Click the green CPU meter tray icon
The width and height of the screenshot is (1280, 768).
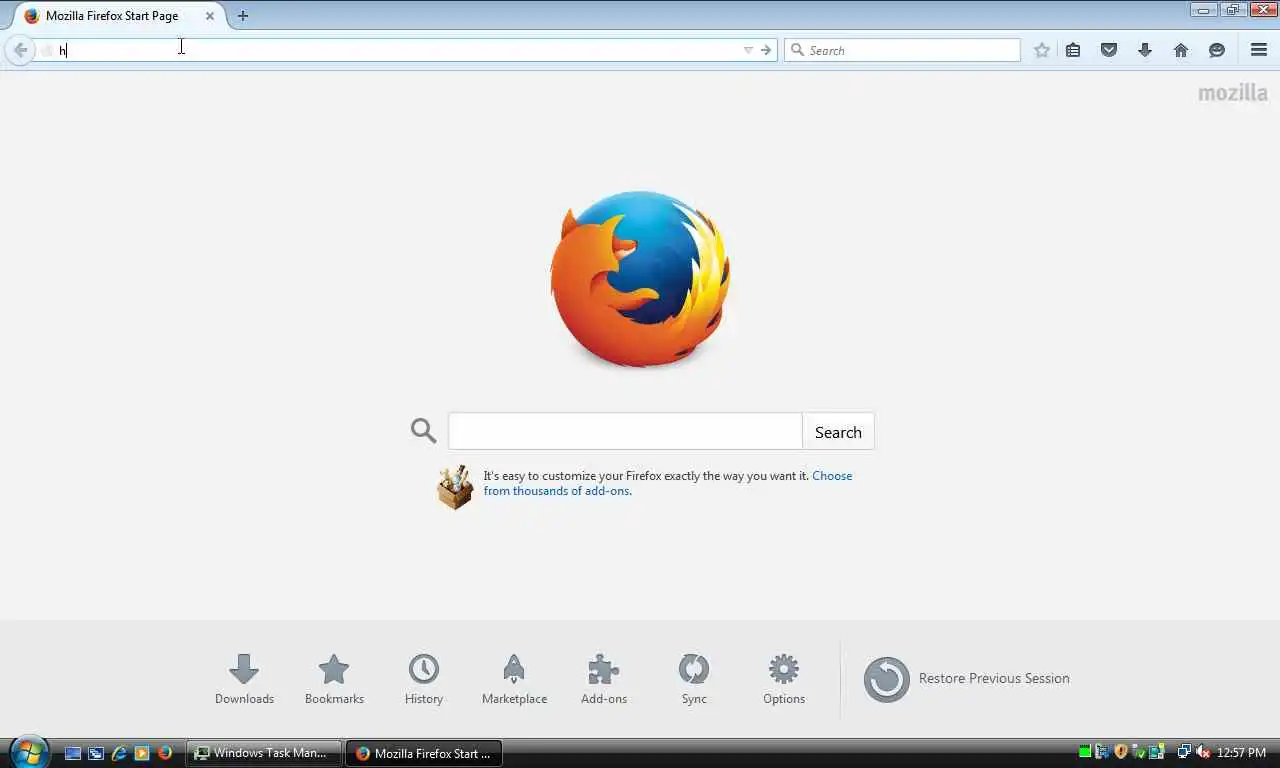click(1085, 752)
